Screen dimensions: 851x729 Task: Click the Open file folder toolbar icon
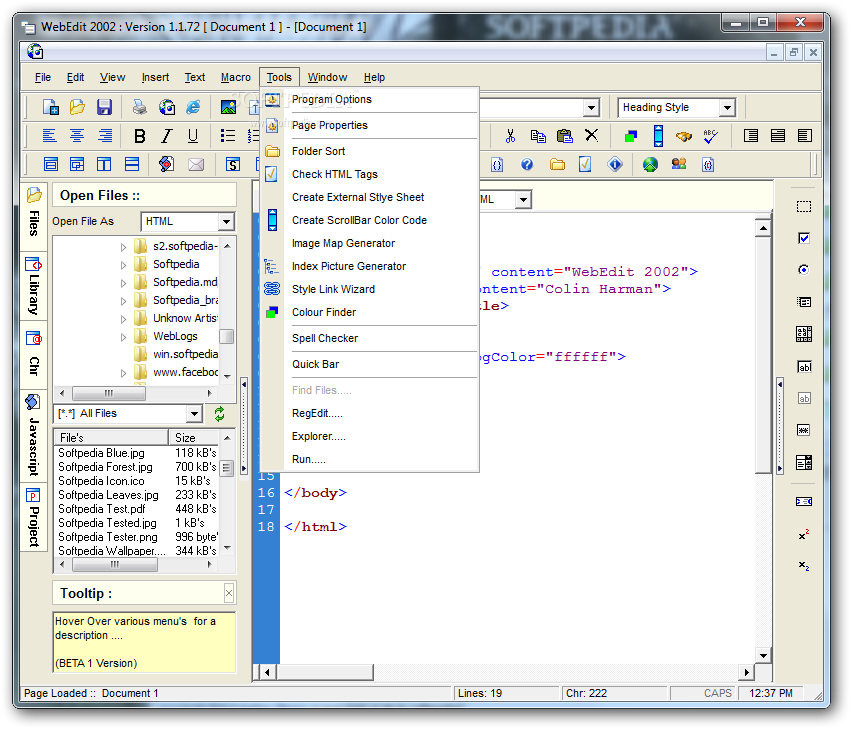click(77, 107)
